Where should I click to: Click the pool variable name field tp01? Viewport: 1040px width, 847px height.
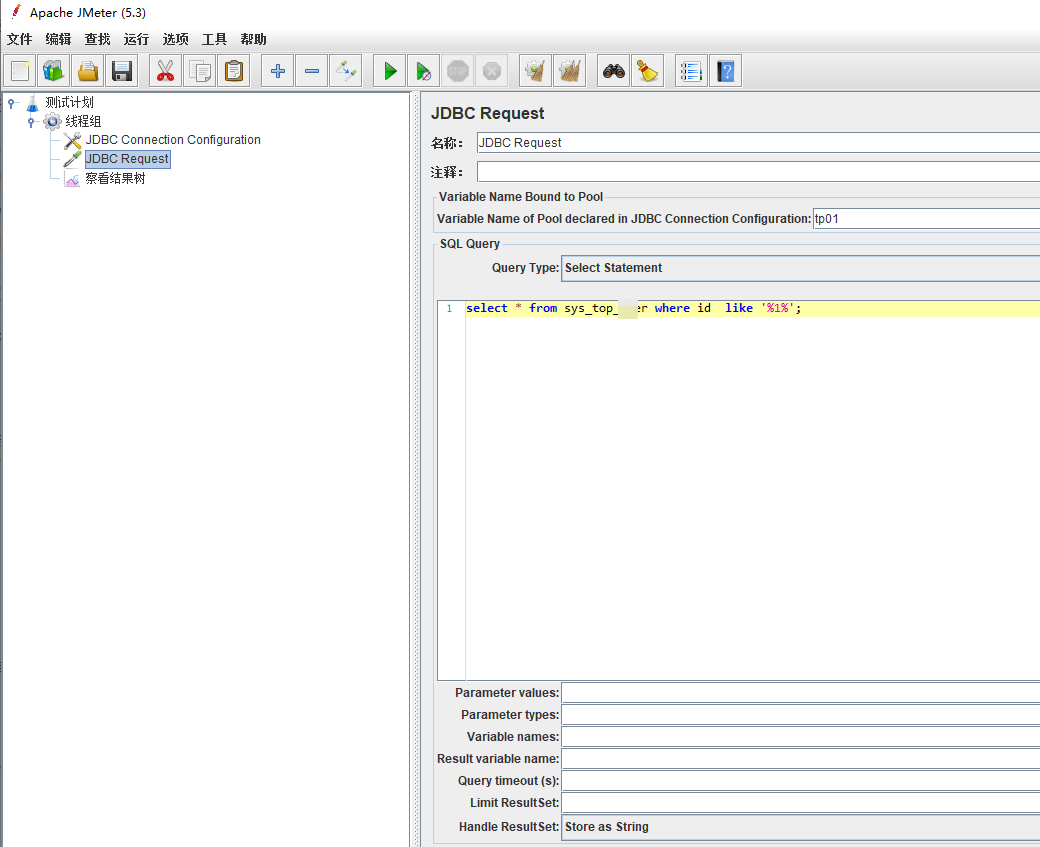926,219
